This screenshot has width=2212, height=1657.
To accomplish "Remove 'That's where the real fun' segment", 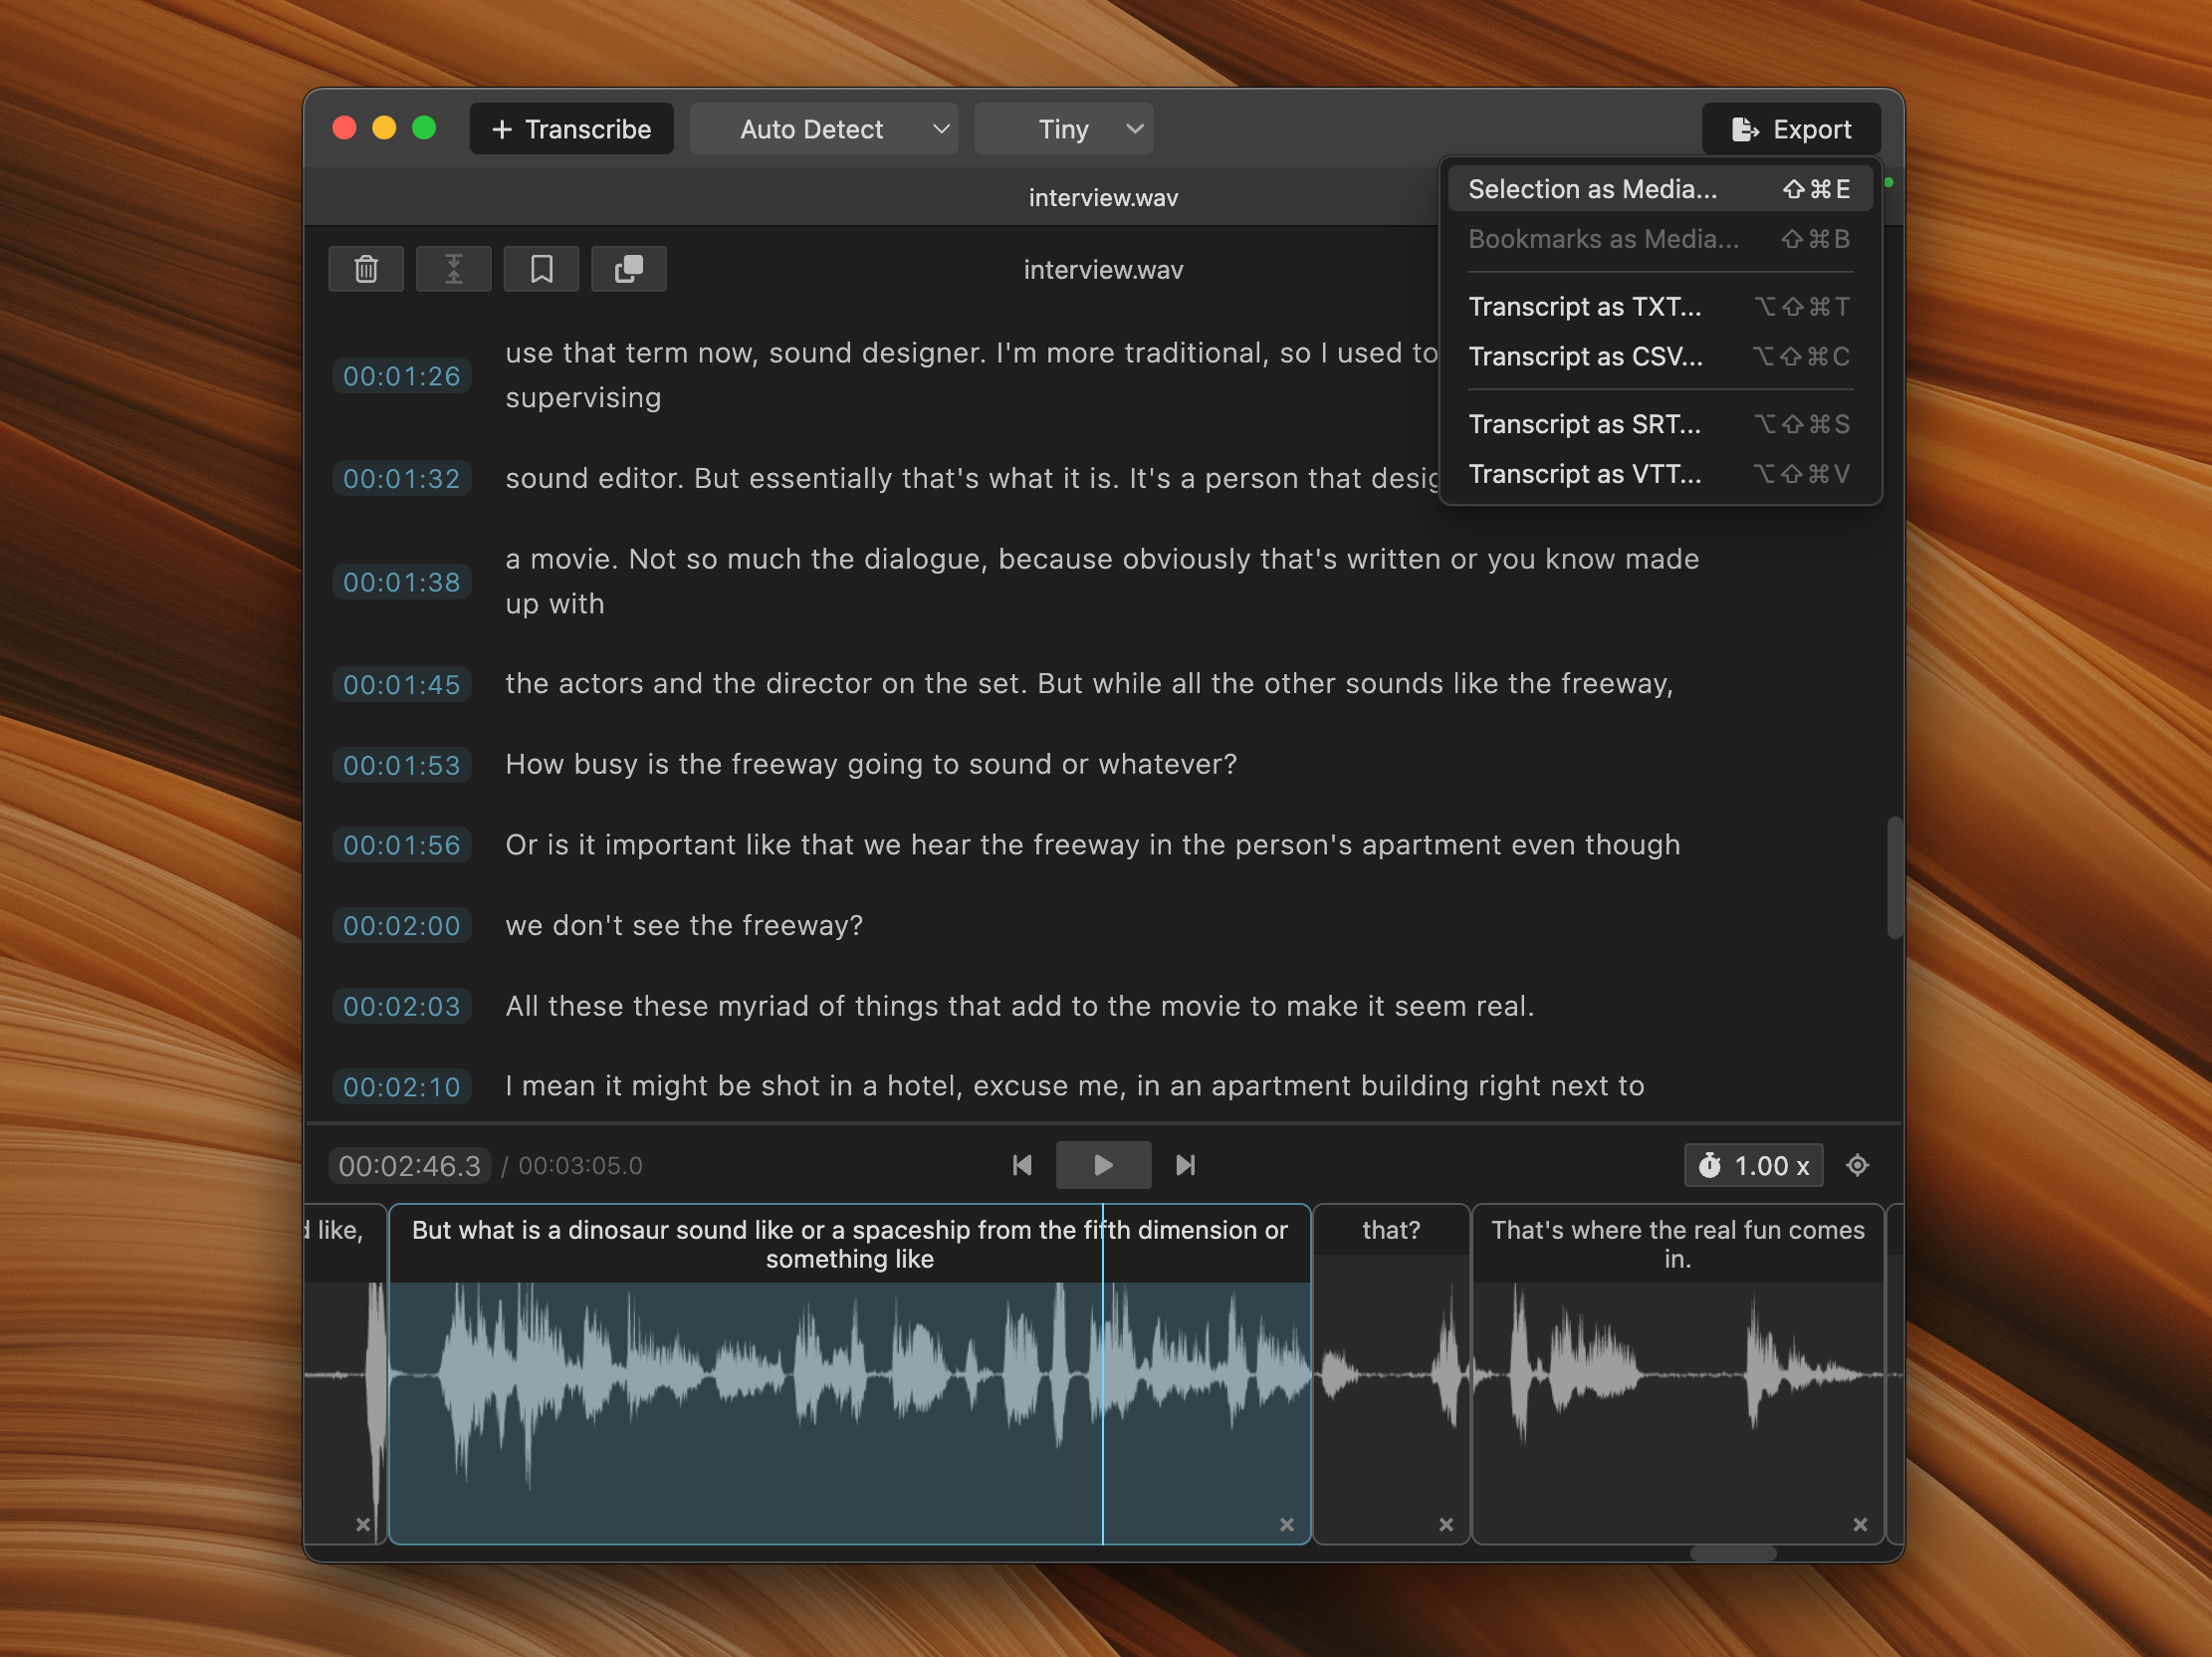I will coord(1860,1524).
